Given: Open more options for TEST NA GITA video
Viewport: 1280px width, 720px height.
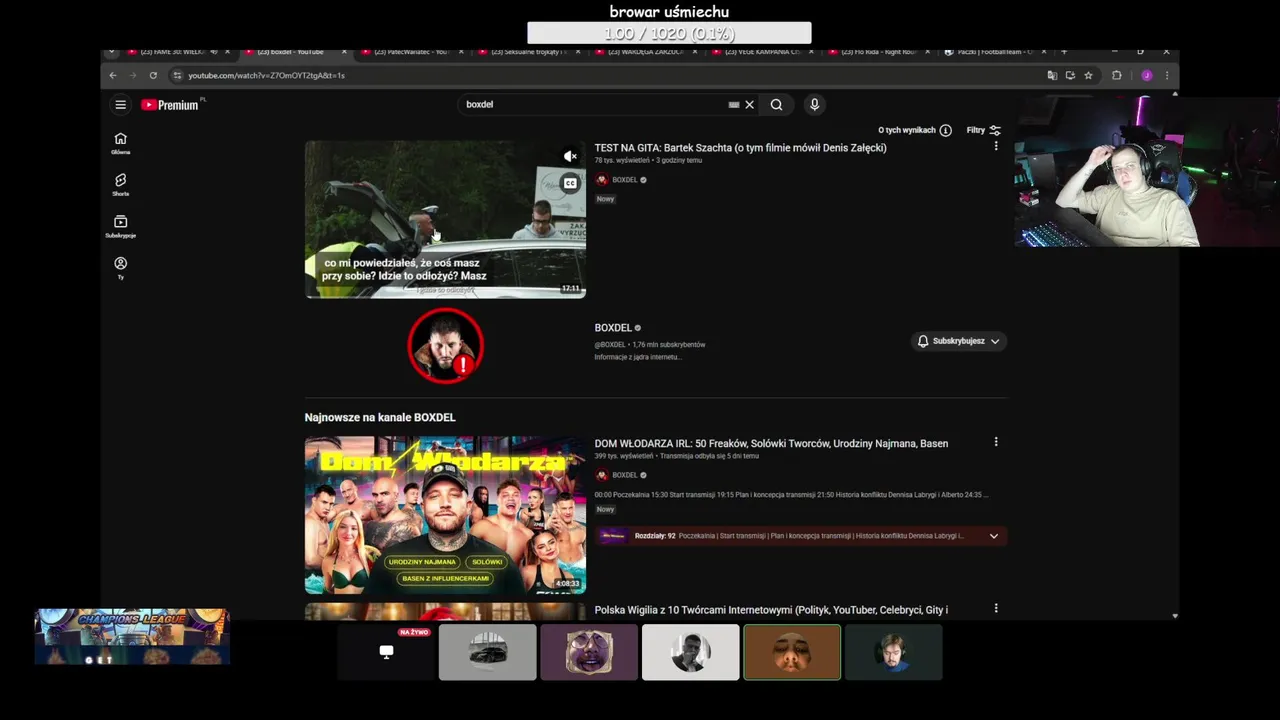Looking at the screenshot, I should [x=995, y=146].
